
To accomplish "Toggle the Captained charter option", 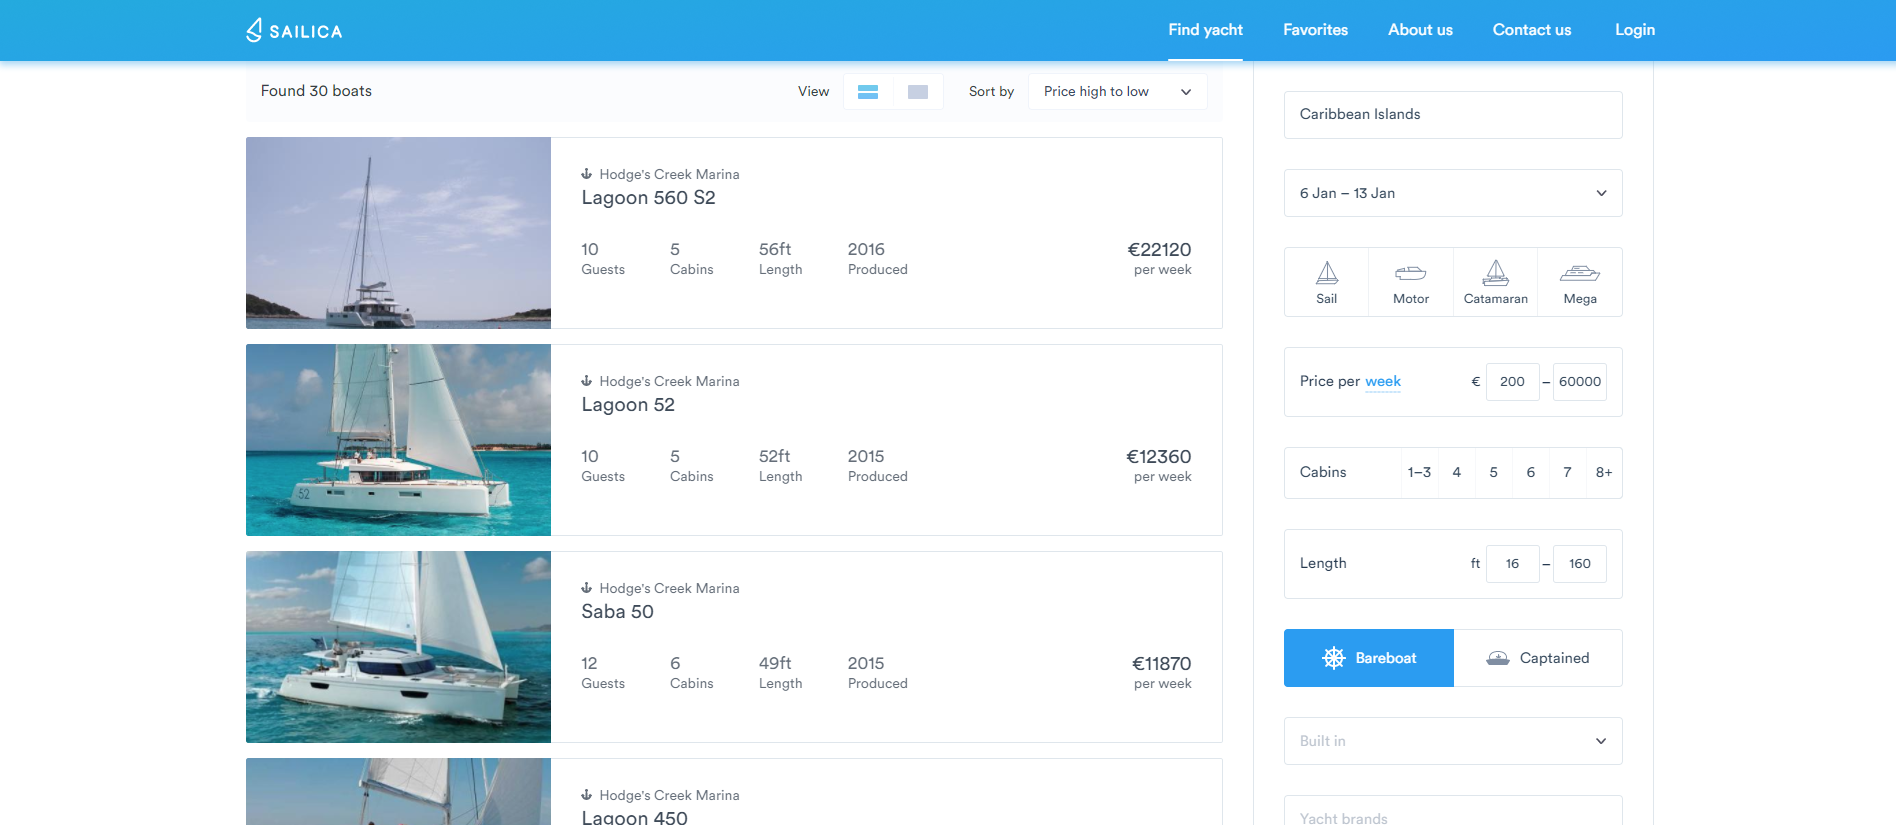I will pyautogui.click(x=1538, y=658).
